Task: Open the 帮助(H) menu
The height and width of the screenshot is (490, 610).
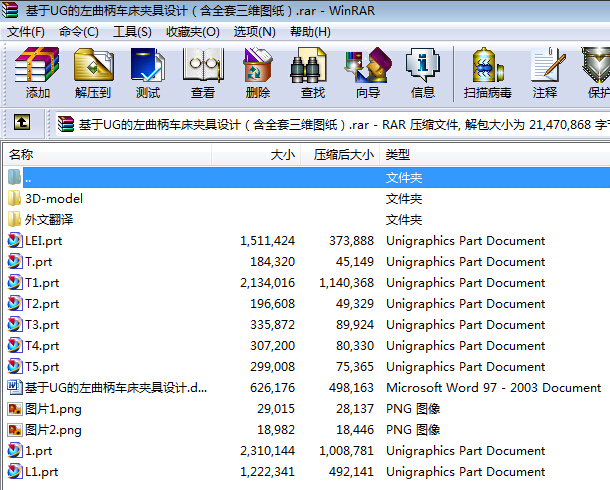Action: point(310,32)
